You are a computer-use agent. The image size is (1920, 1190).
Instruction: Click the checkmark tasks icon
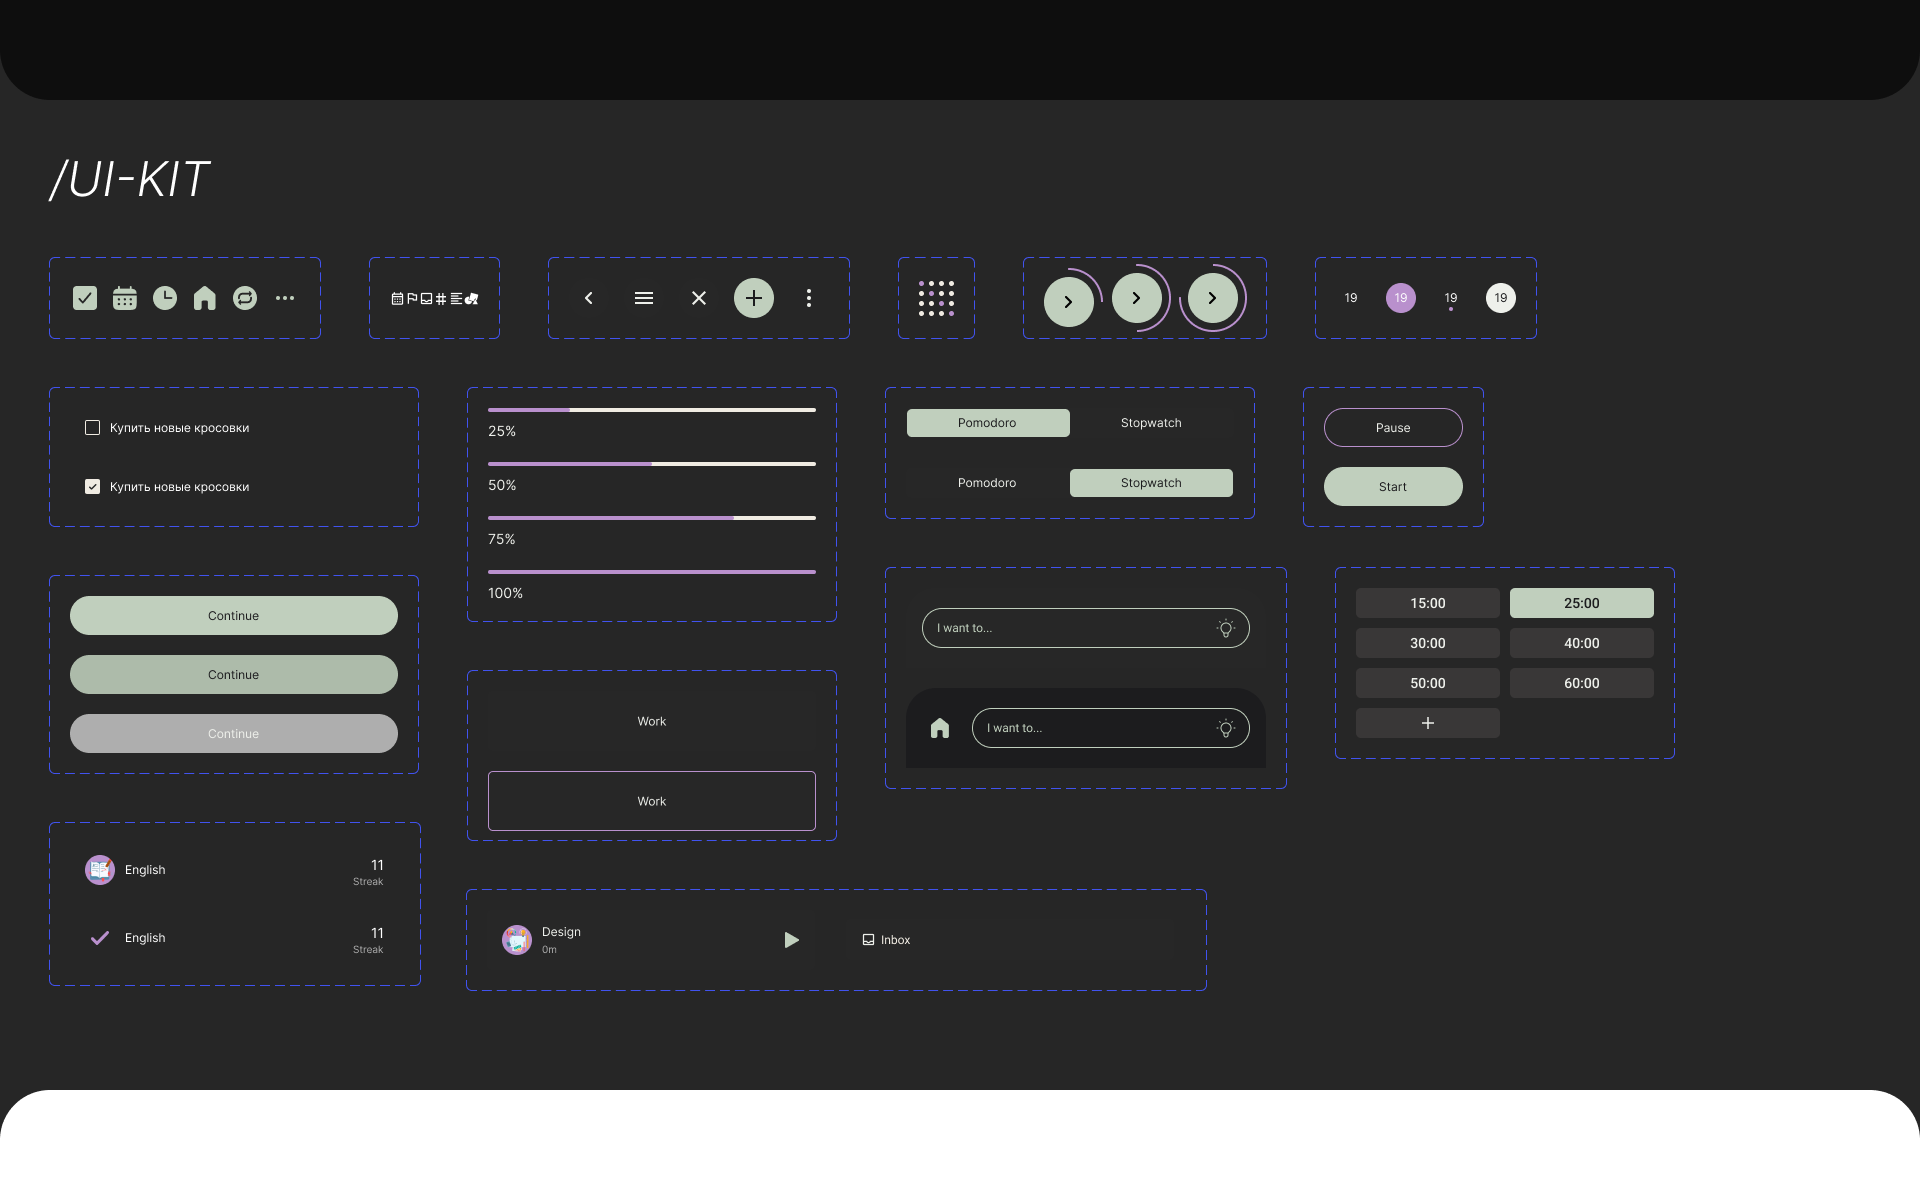85,298
